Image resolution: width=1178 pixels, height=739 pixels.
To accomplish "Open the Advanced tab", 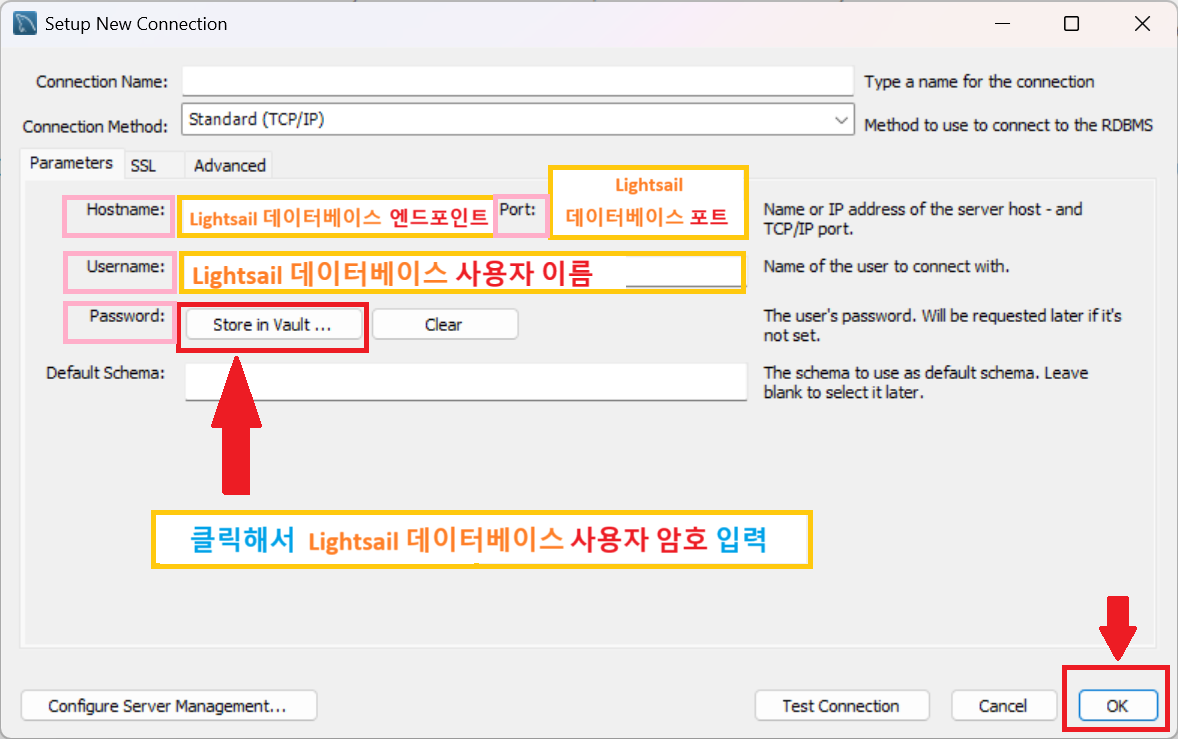I will click(229, 165).
